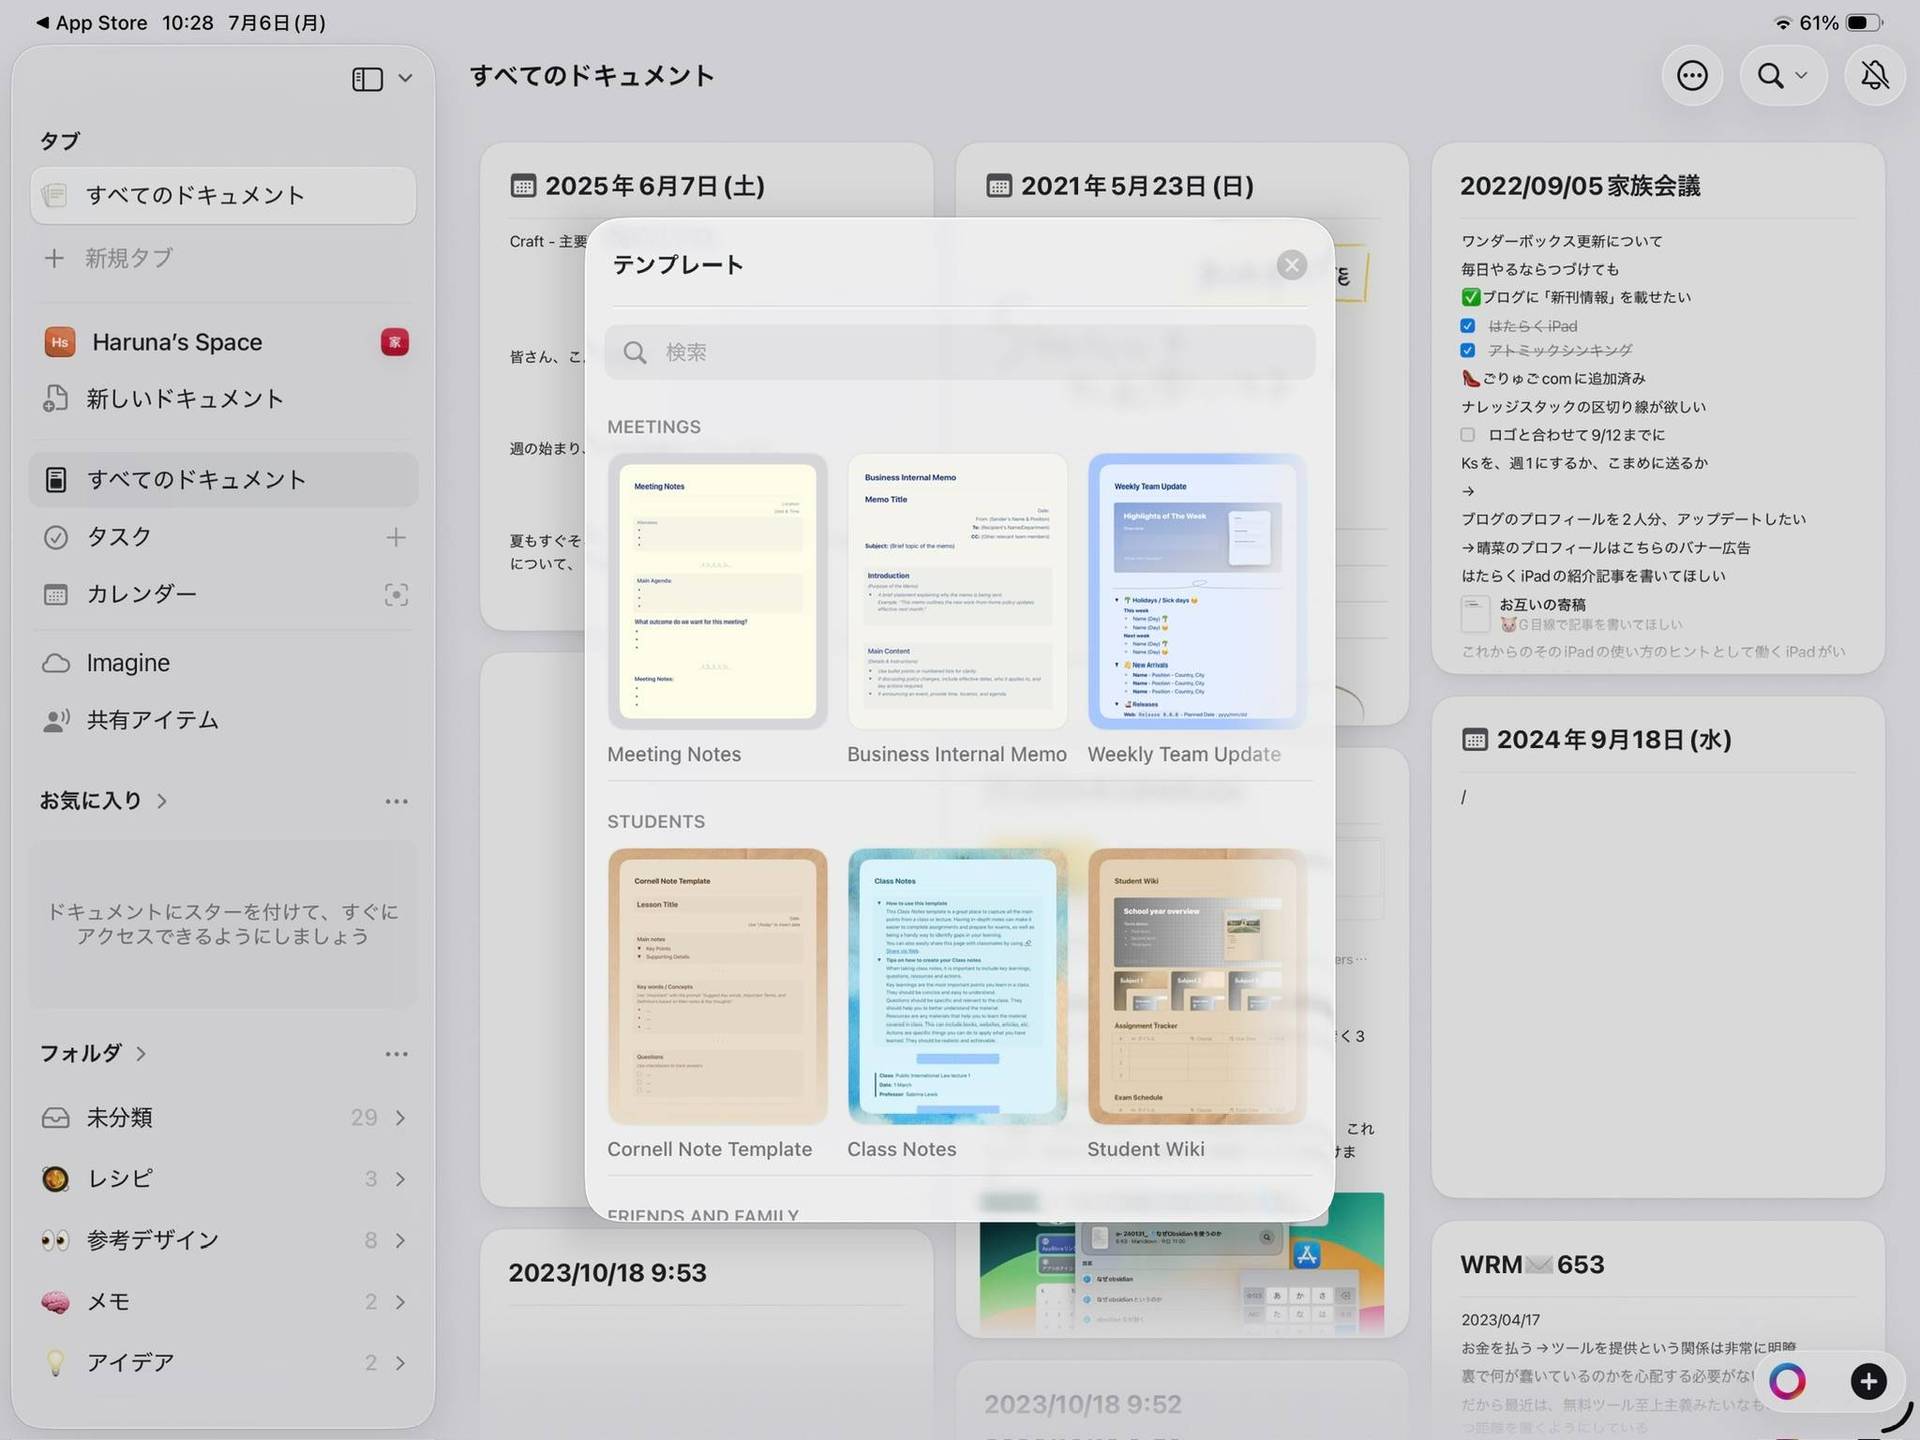Open the メモ folder
This screenshot has height=1440, width=1920.
223,1302
